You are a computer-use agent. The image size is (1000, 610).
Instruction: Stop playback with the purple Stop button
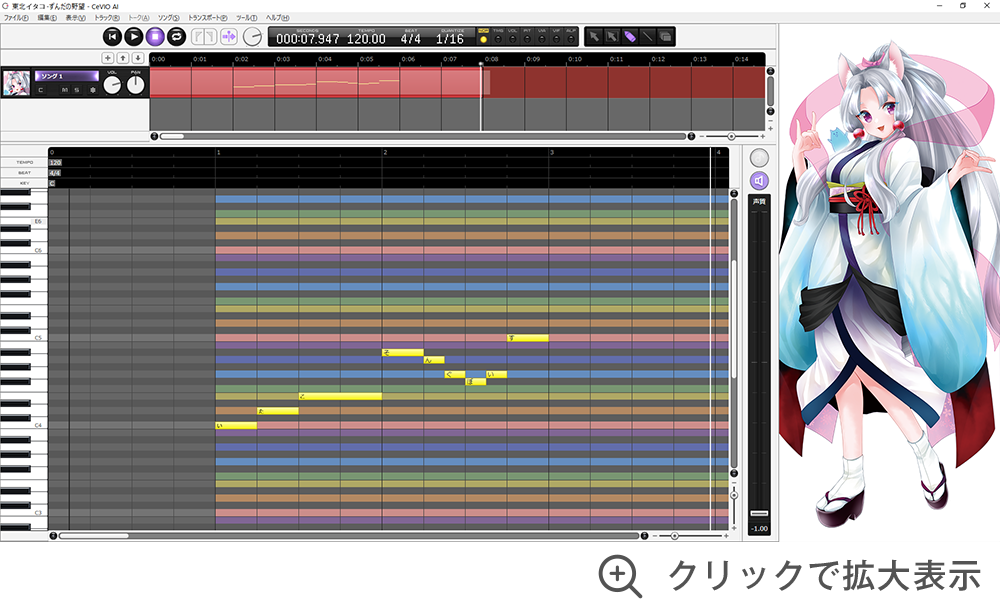tap(155, 37)
